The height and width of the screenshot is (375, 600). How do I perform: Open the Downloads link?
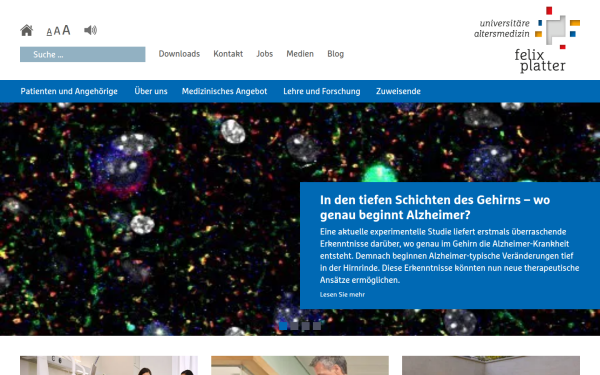[x=179, y=54]
